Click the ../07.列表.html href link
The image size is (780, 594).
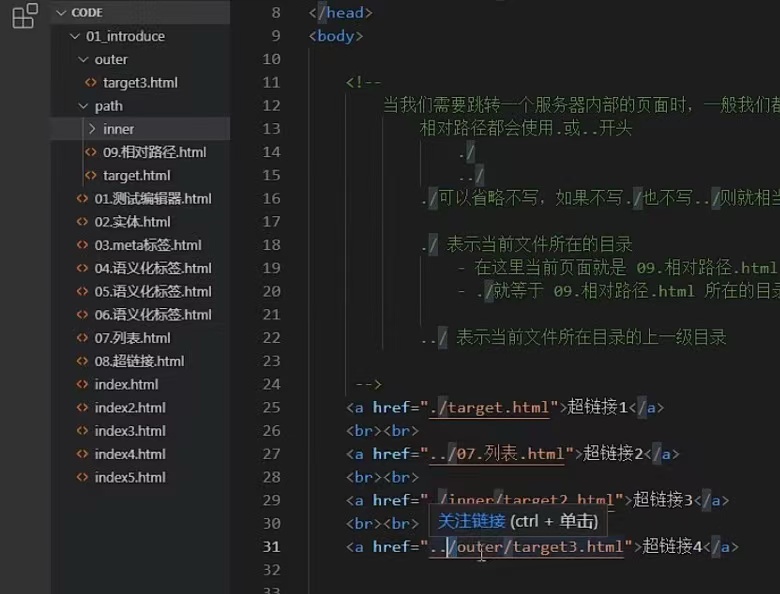point(497,454)
